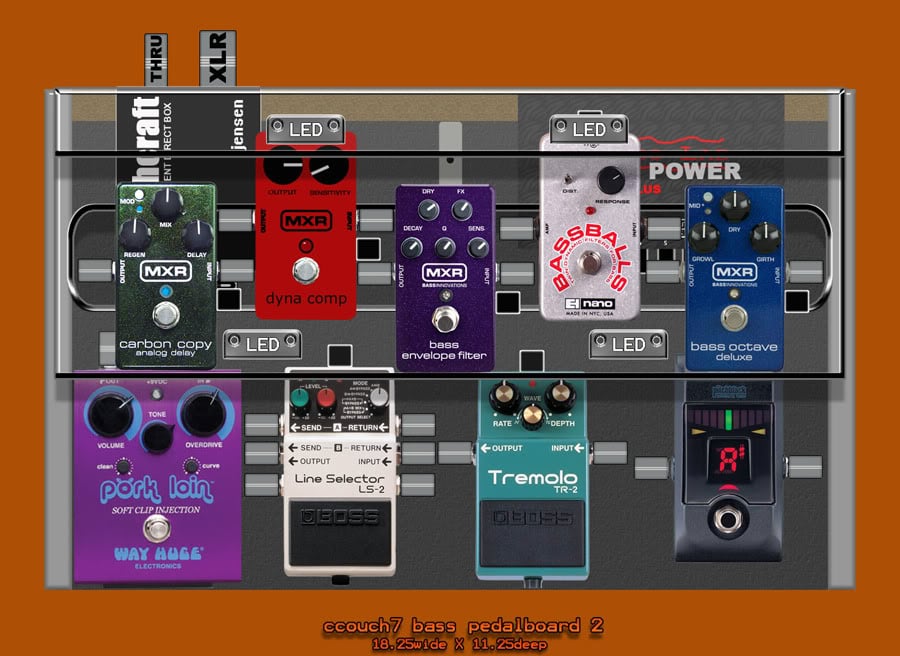Turn the Bass Octave Deluxe Dry knob

735,206
